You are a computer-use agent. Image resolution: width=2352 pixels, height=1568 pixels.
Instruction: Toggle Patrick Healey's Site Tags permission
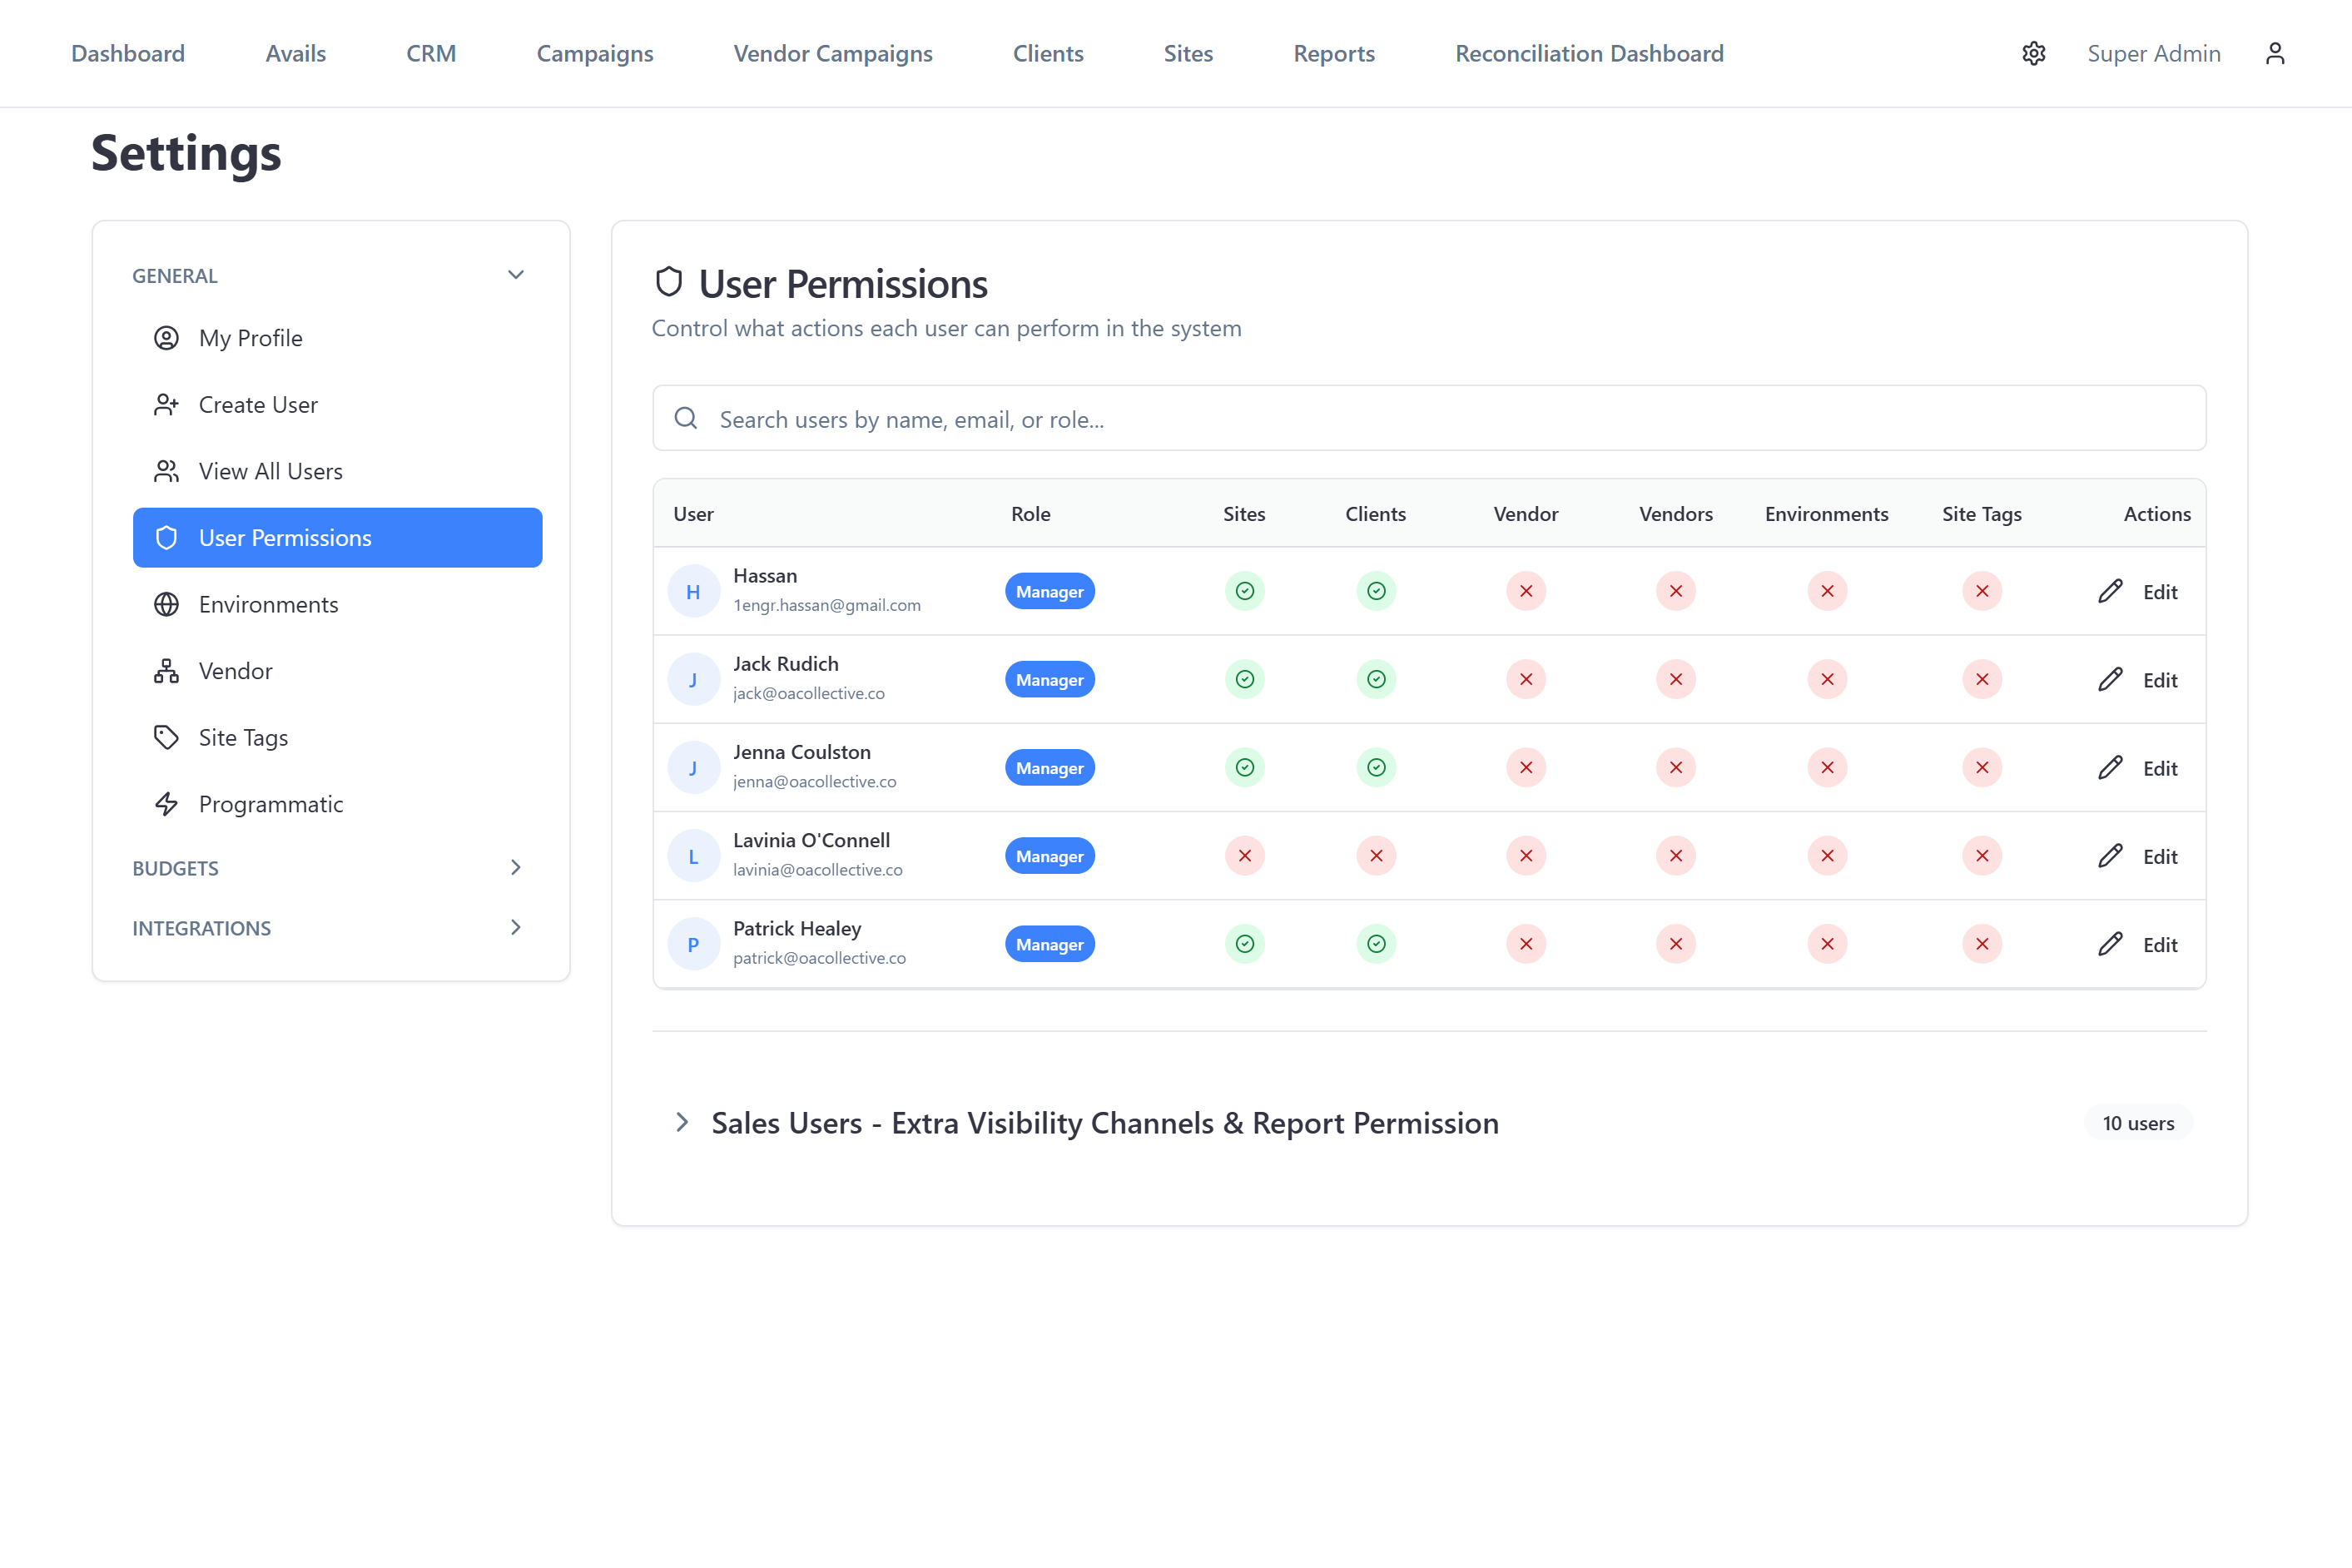pyautogui.click(x=1981, y=944)
